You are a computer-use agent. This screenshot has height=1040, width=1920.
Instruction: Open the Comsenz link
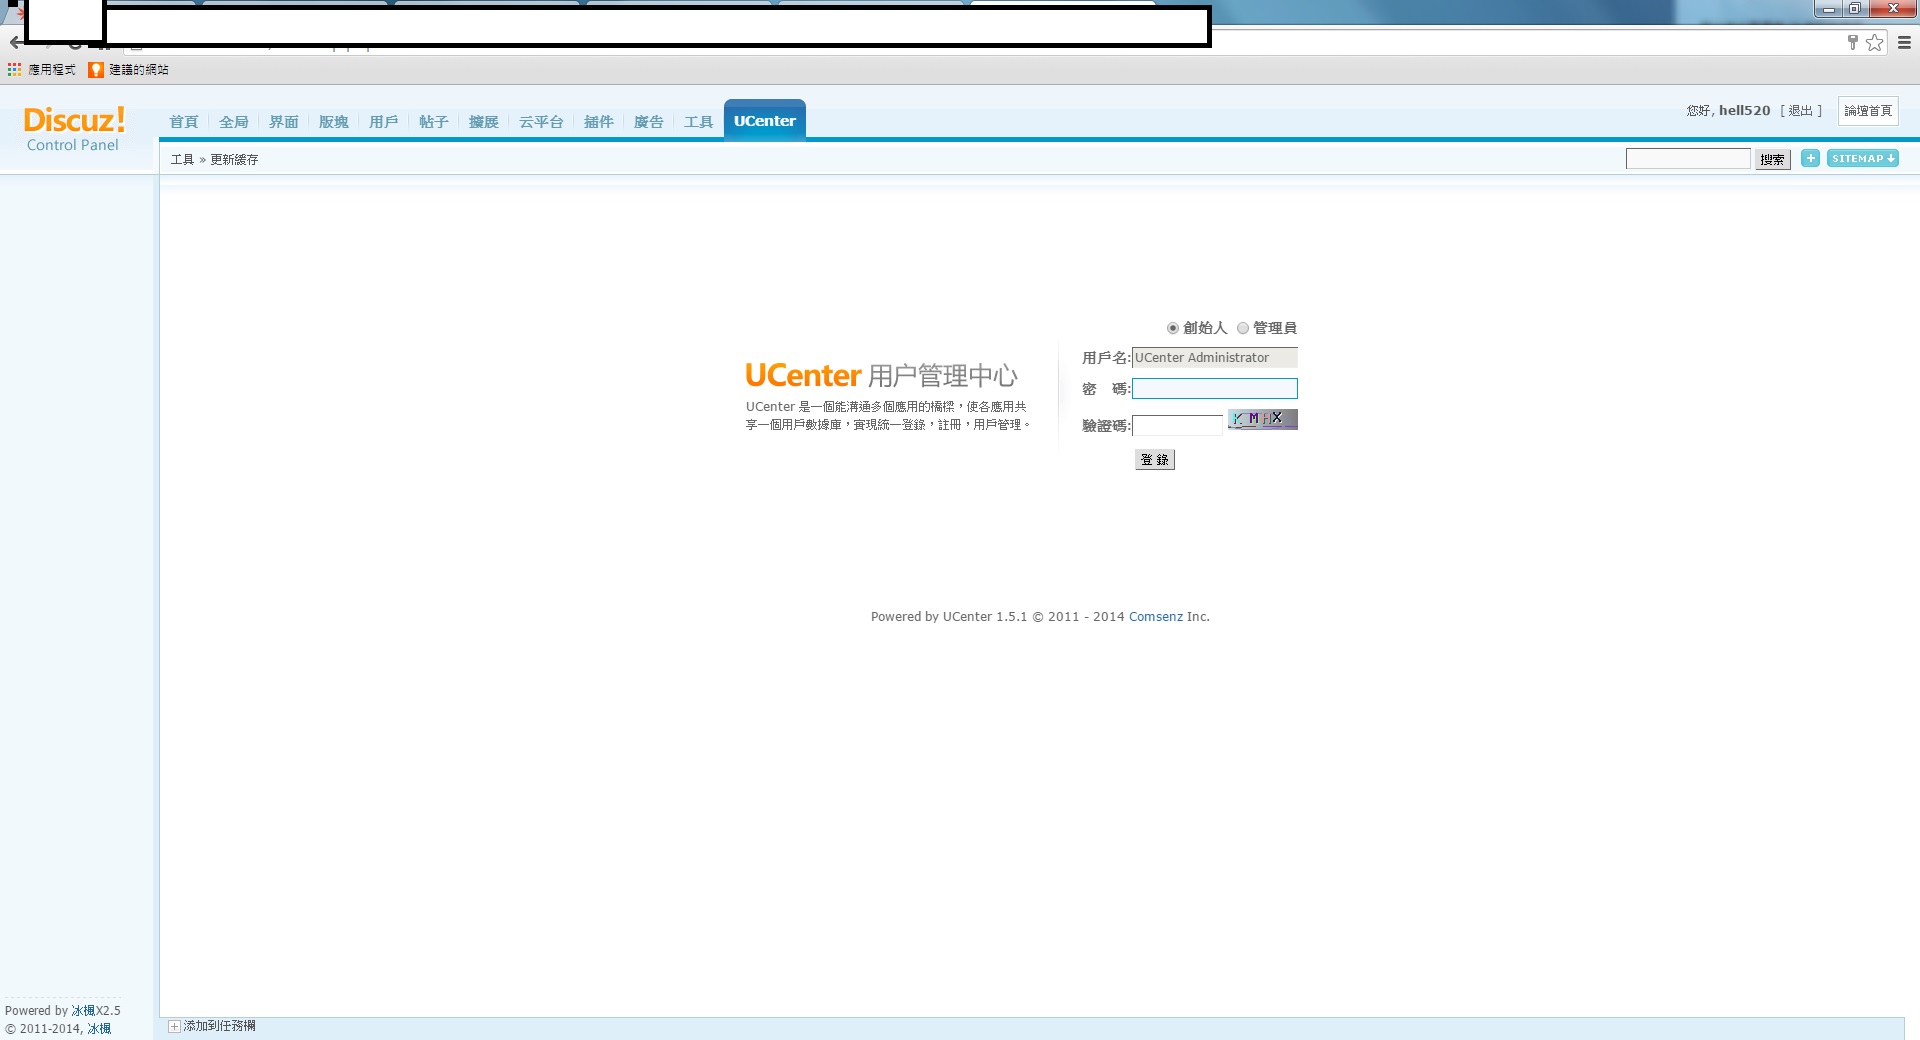click(1156, 617)
